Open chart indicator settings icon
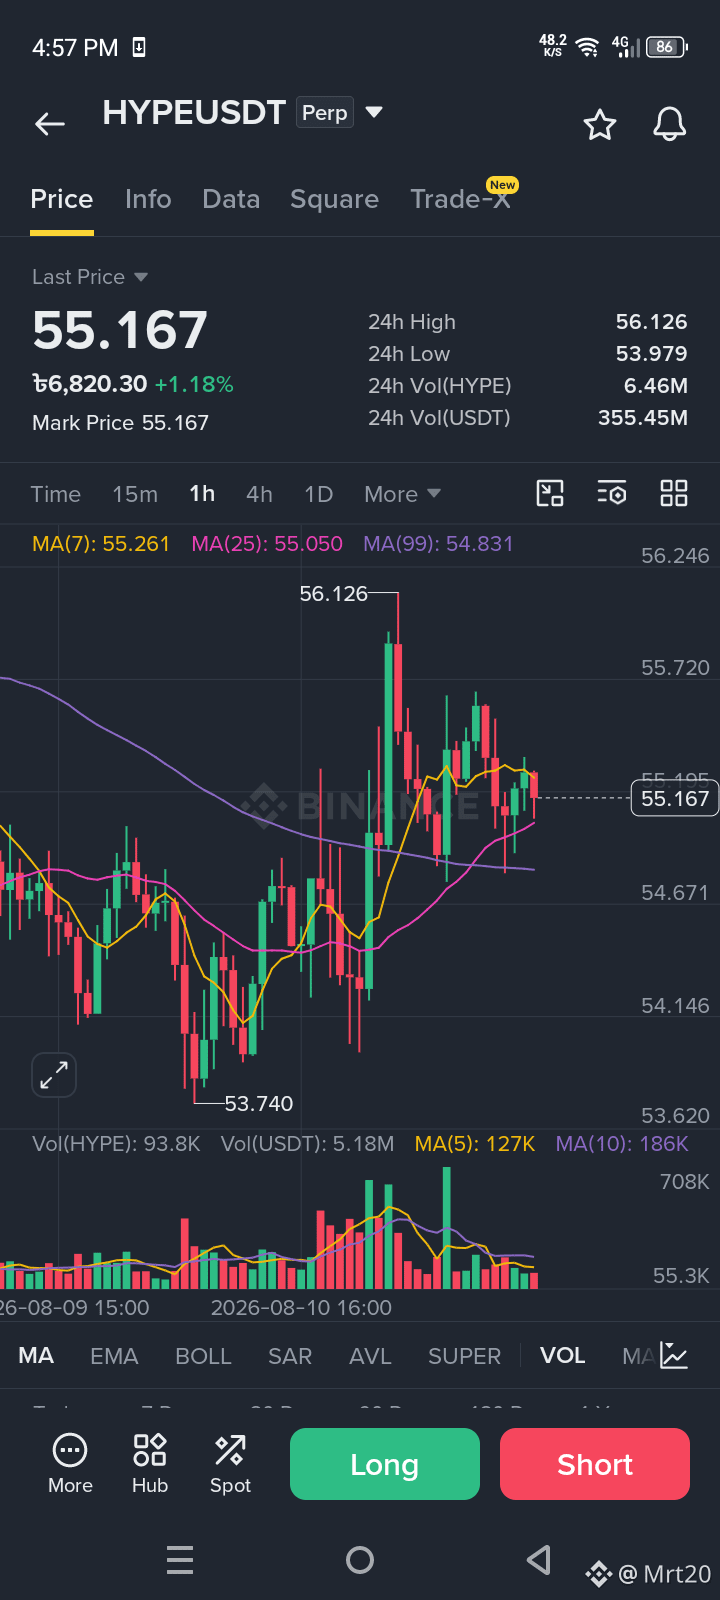 click(611, 493)
